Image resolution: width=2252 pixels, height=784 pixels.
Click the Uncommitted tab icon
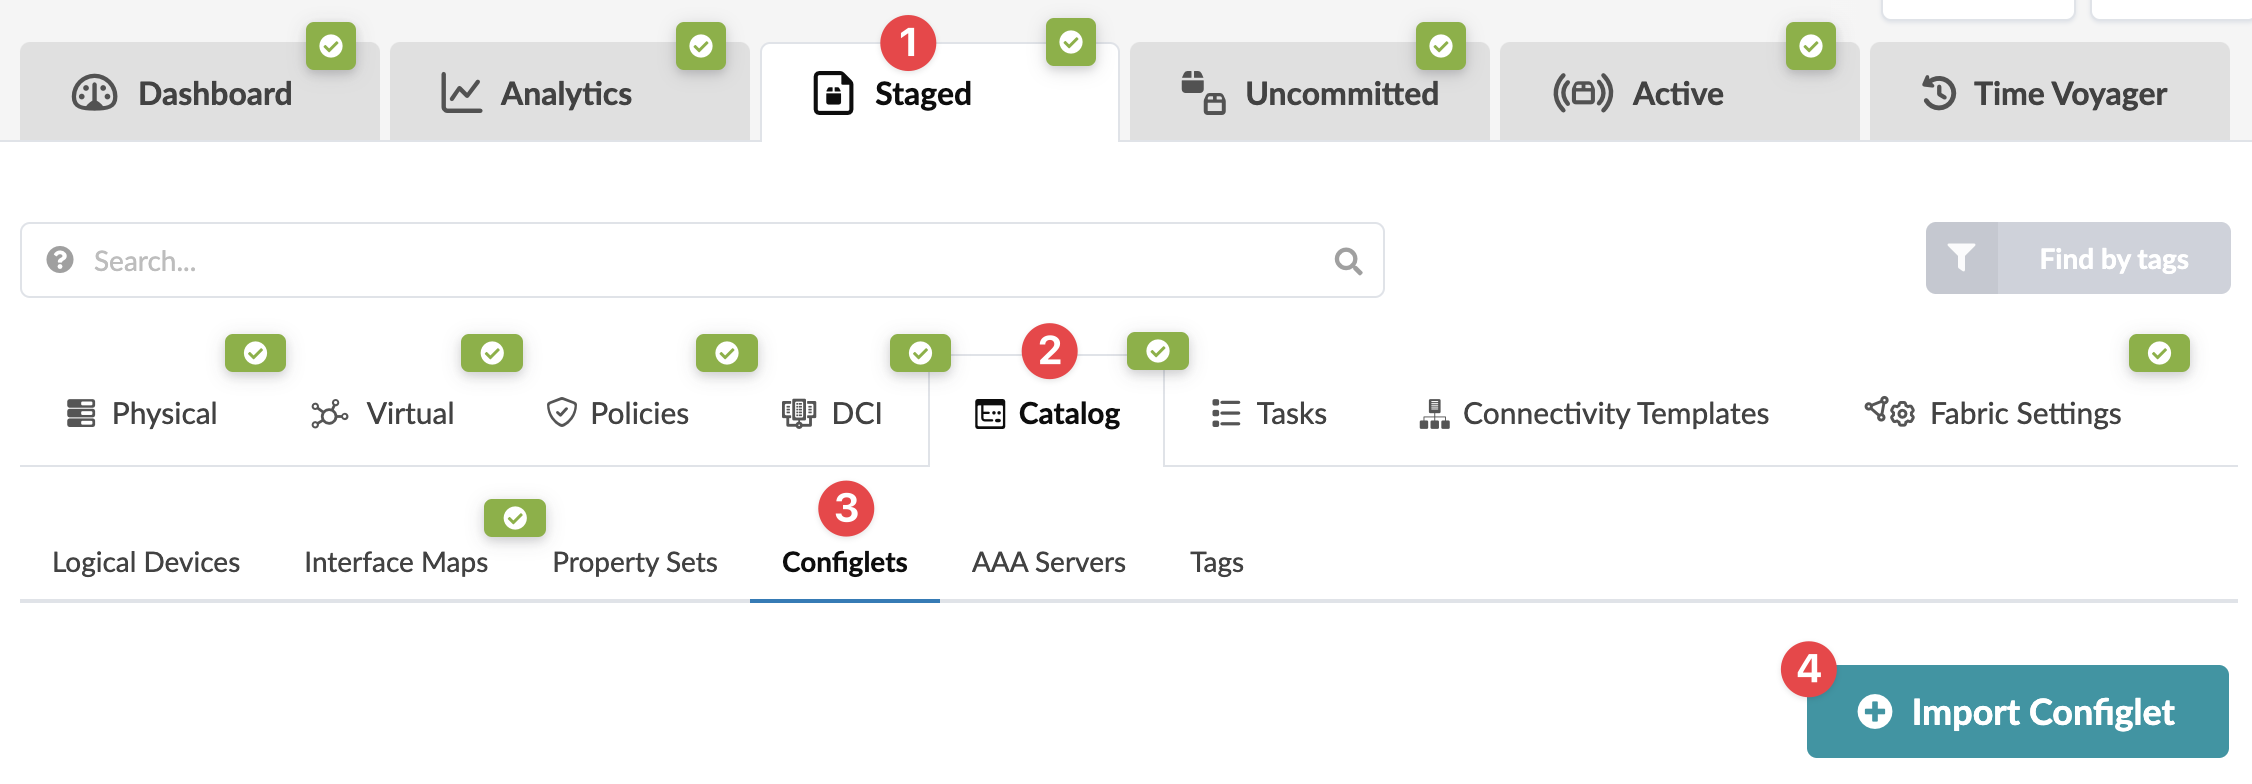[x=1203, y=93]
